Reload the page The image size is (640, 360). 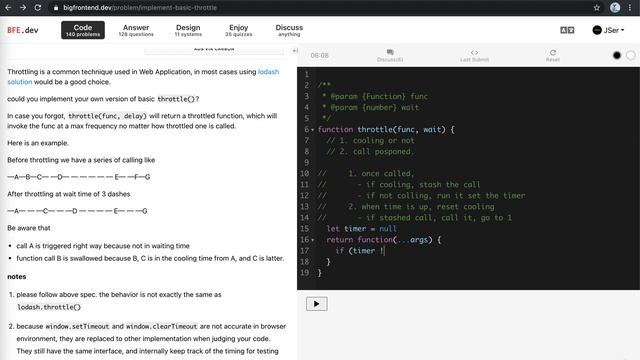38,7
